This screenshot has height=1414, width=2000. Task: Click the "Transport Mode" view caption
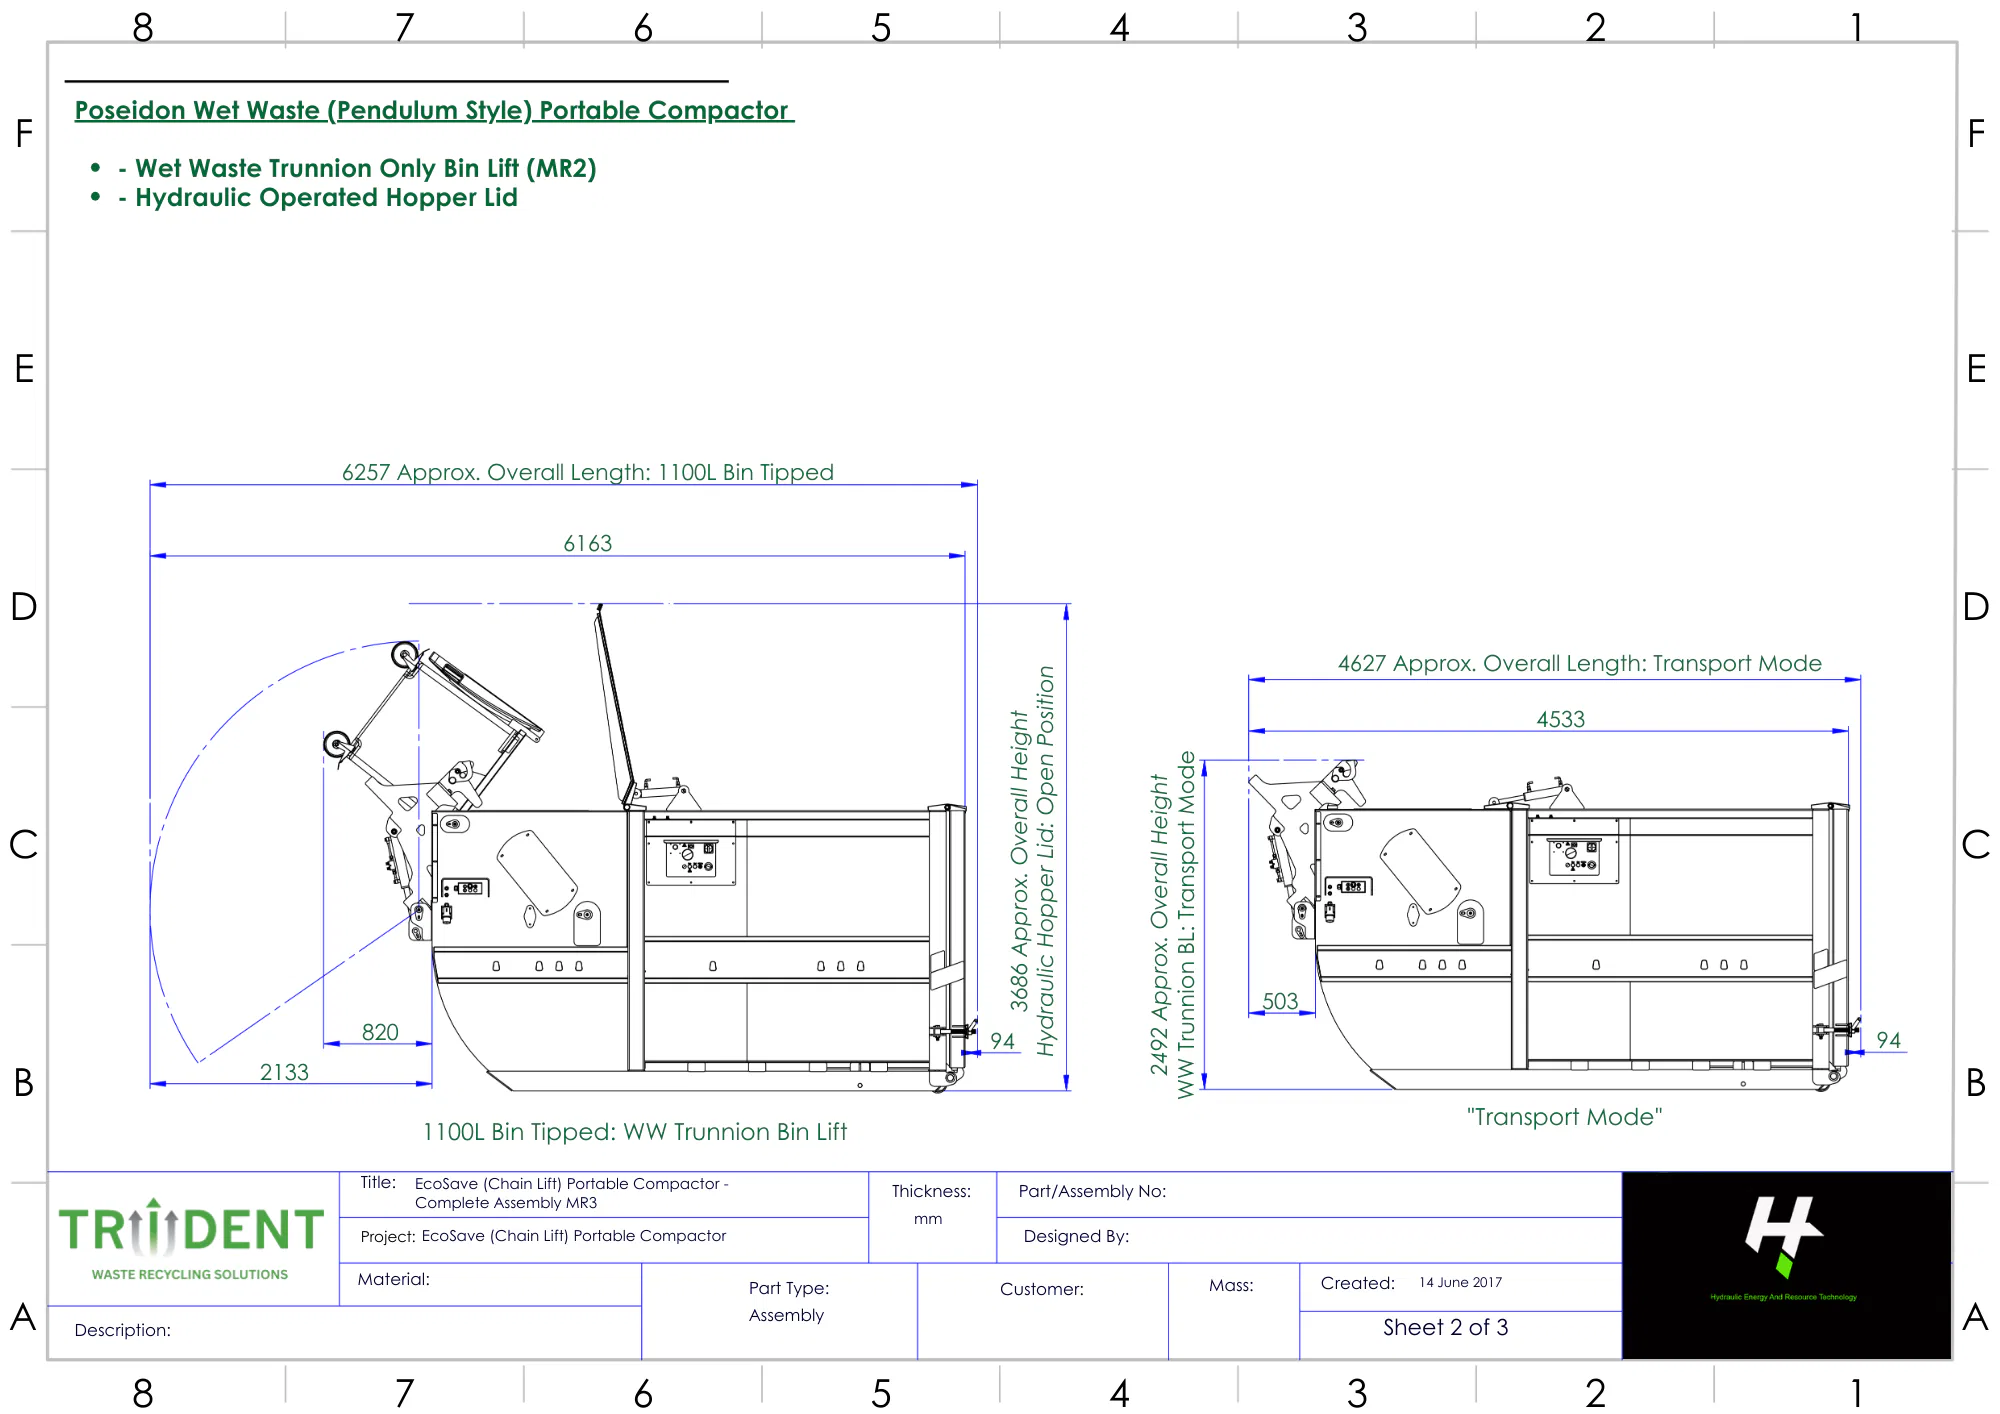coord(1564,1117)
